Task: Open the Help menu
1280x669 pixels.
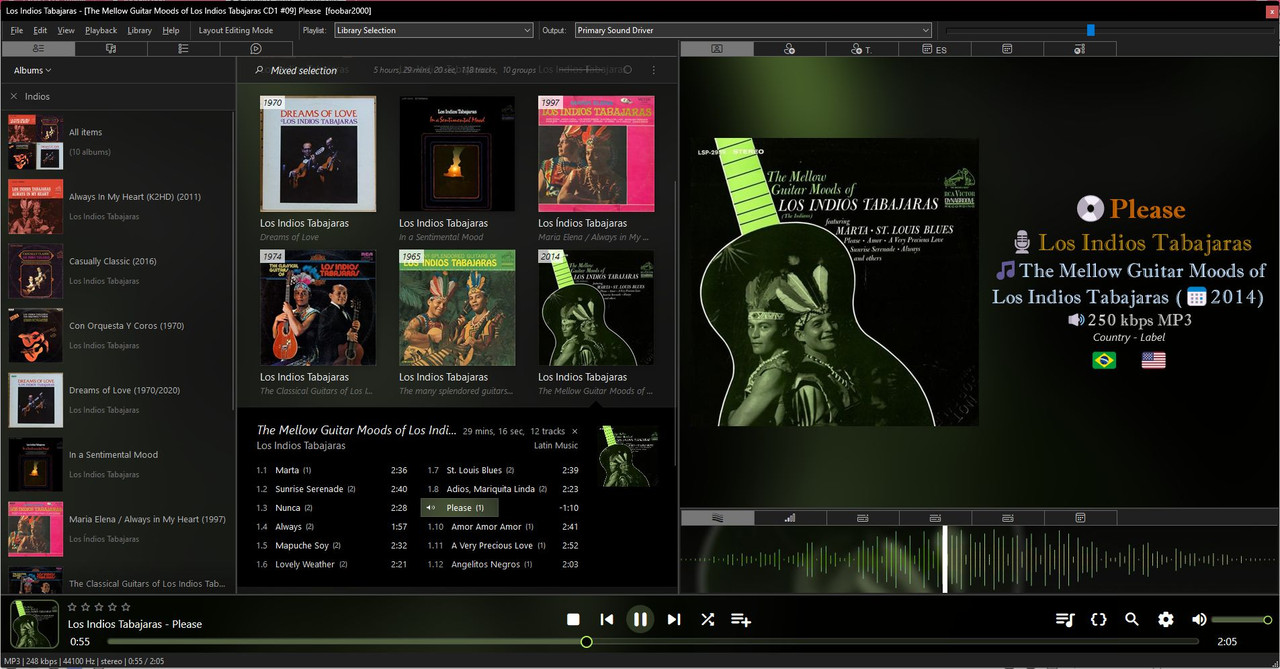Action: click(171, 30)
